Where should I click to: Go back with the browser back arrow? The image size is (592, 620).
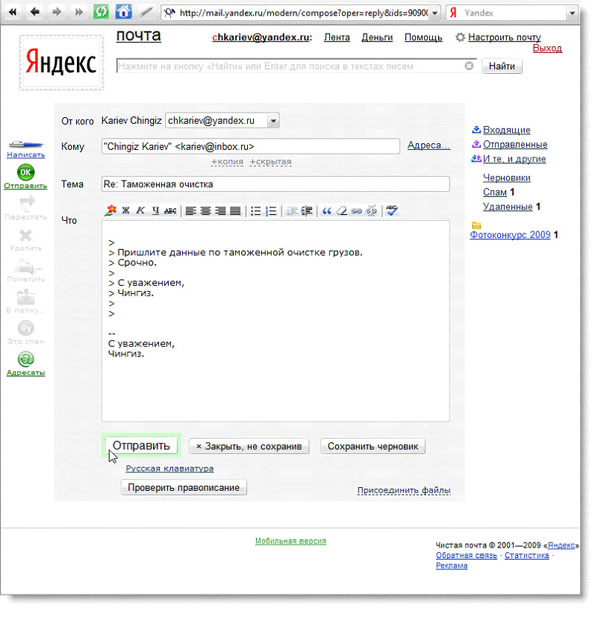point(35,12)
